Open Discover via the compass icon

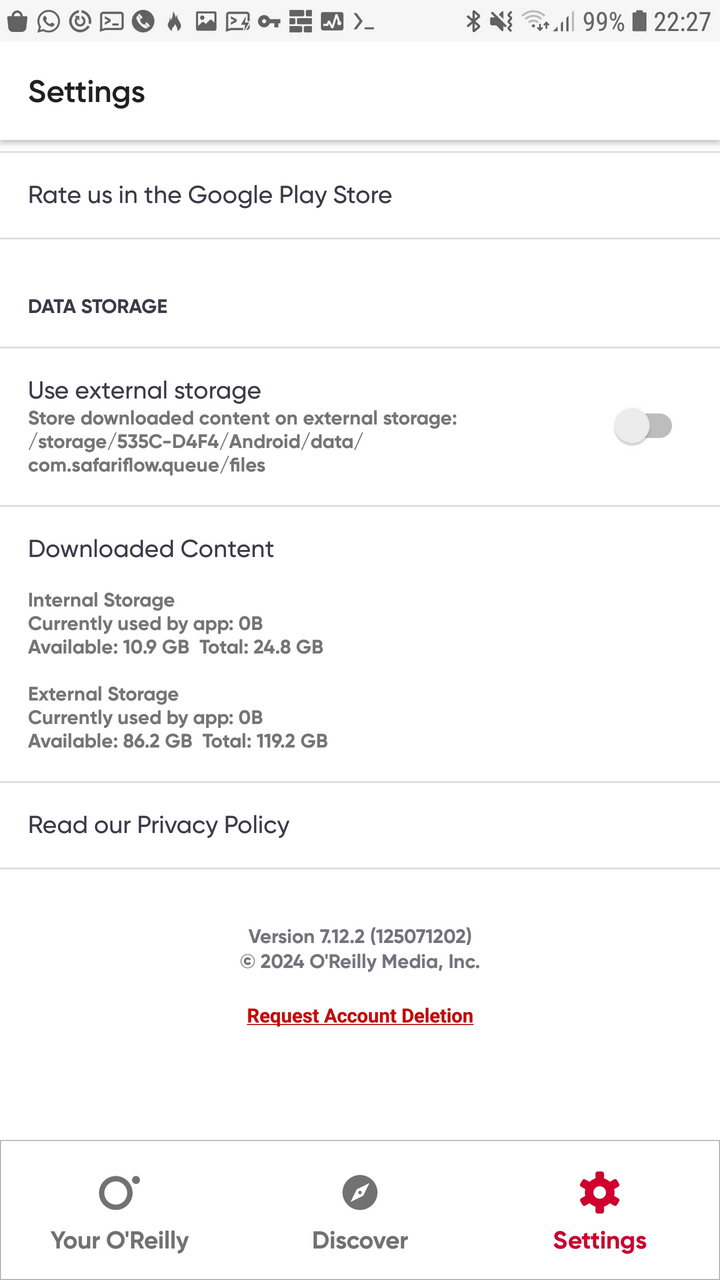click(360, 1192)
